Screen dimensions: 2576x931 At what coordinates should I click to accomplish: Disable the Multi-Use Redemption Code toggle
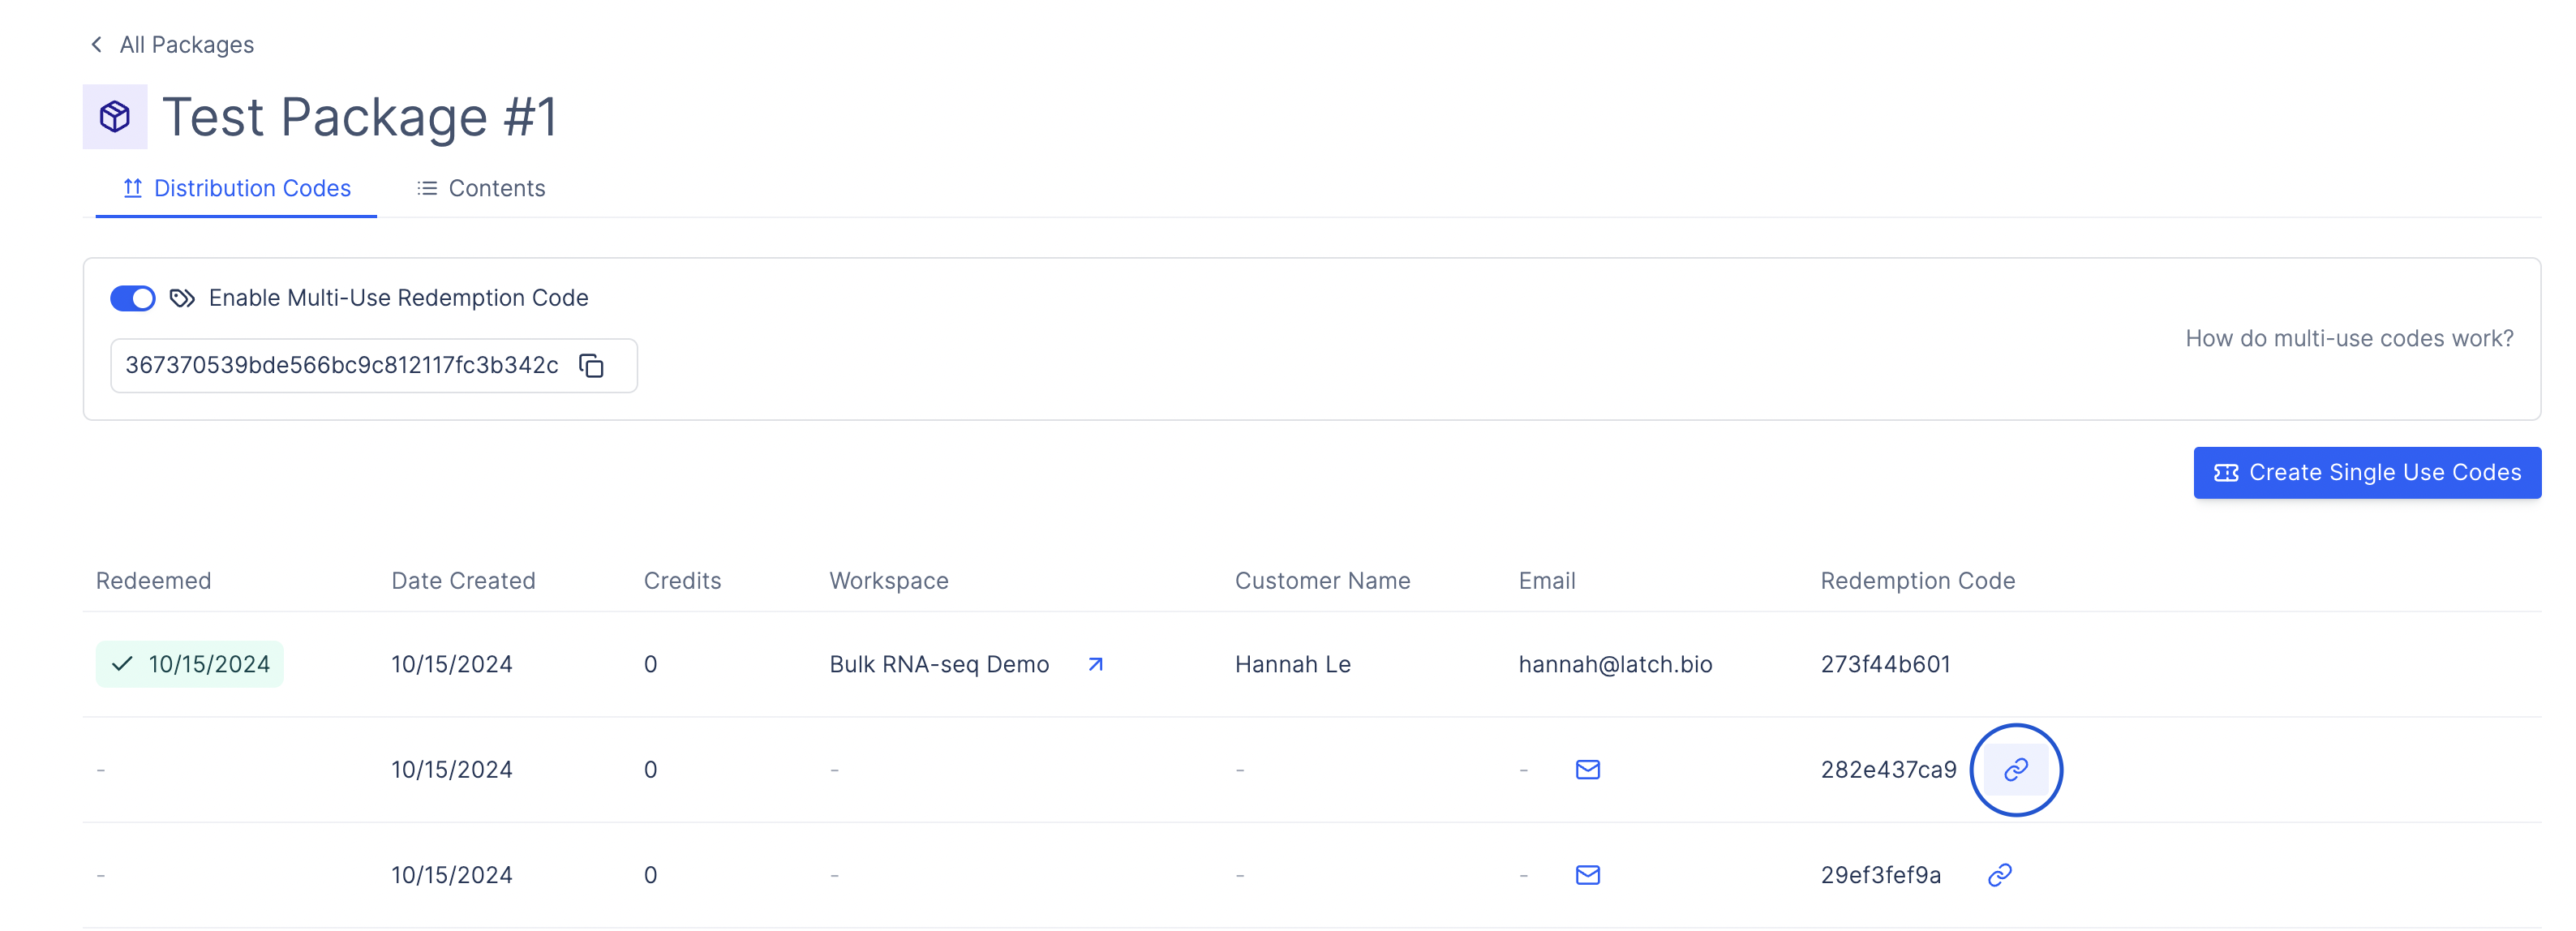pos(133,298)
